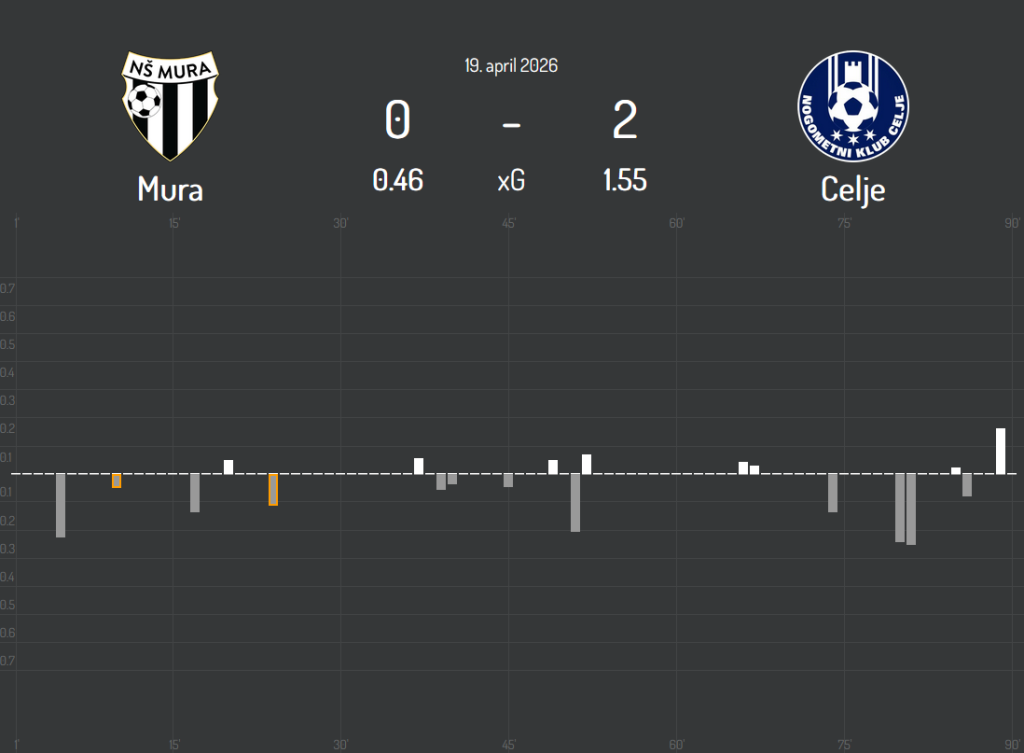Select the orange-outlined bar near the 24th minute
The width and height of the screenshot is (1024, 753).
click(273, 489)
